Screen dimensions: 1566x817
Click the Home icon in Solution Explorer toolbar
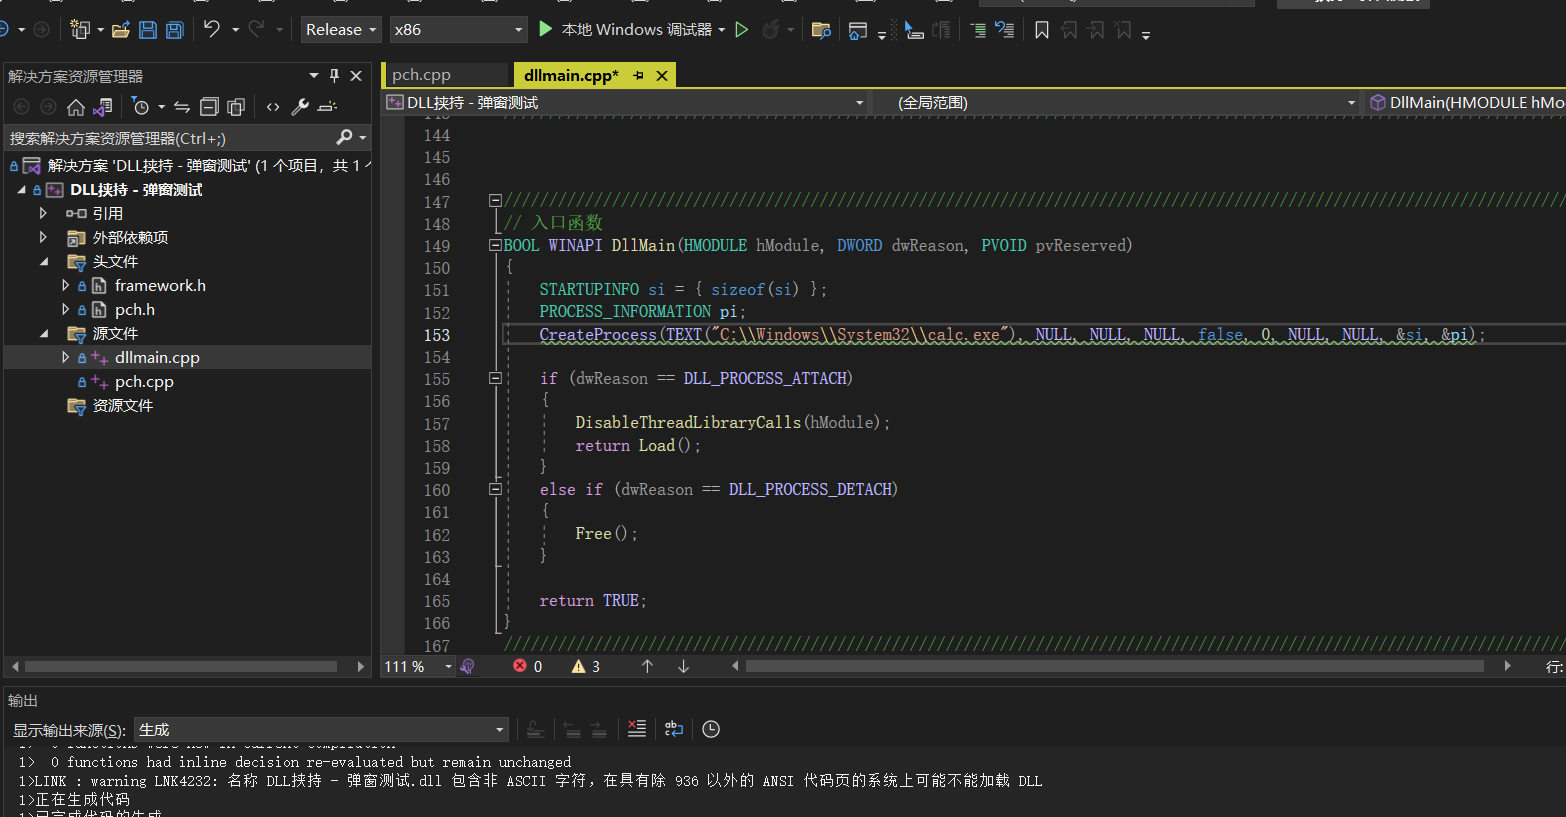click(x=76, y=107)
